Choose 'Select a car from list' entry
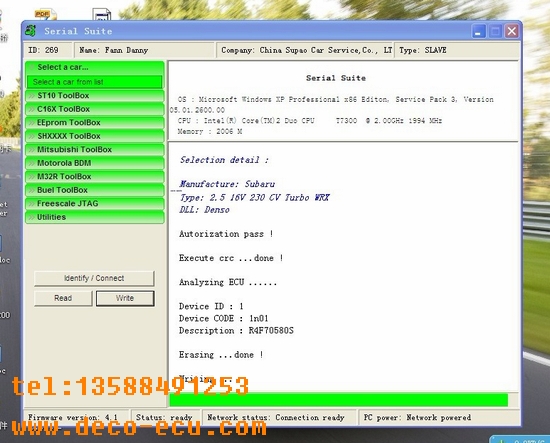Image resolution: width=550 pixels, height=443 pixels. click(x=94, y=82)
